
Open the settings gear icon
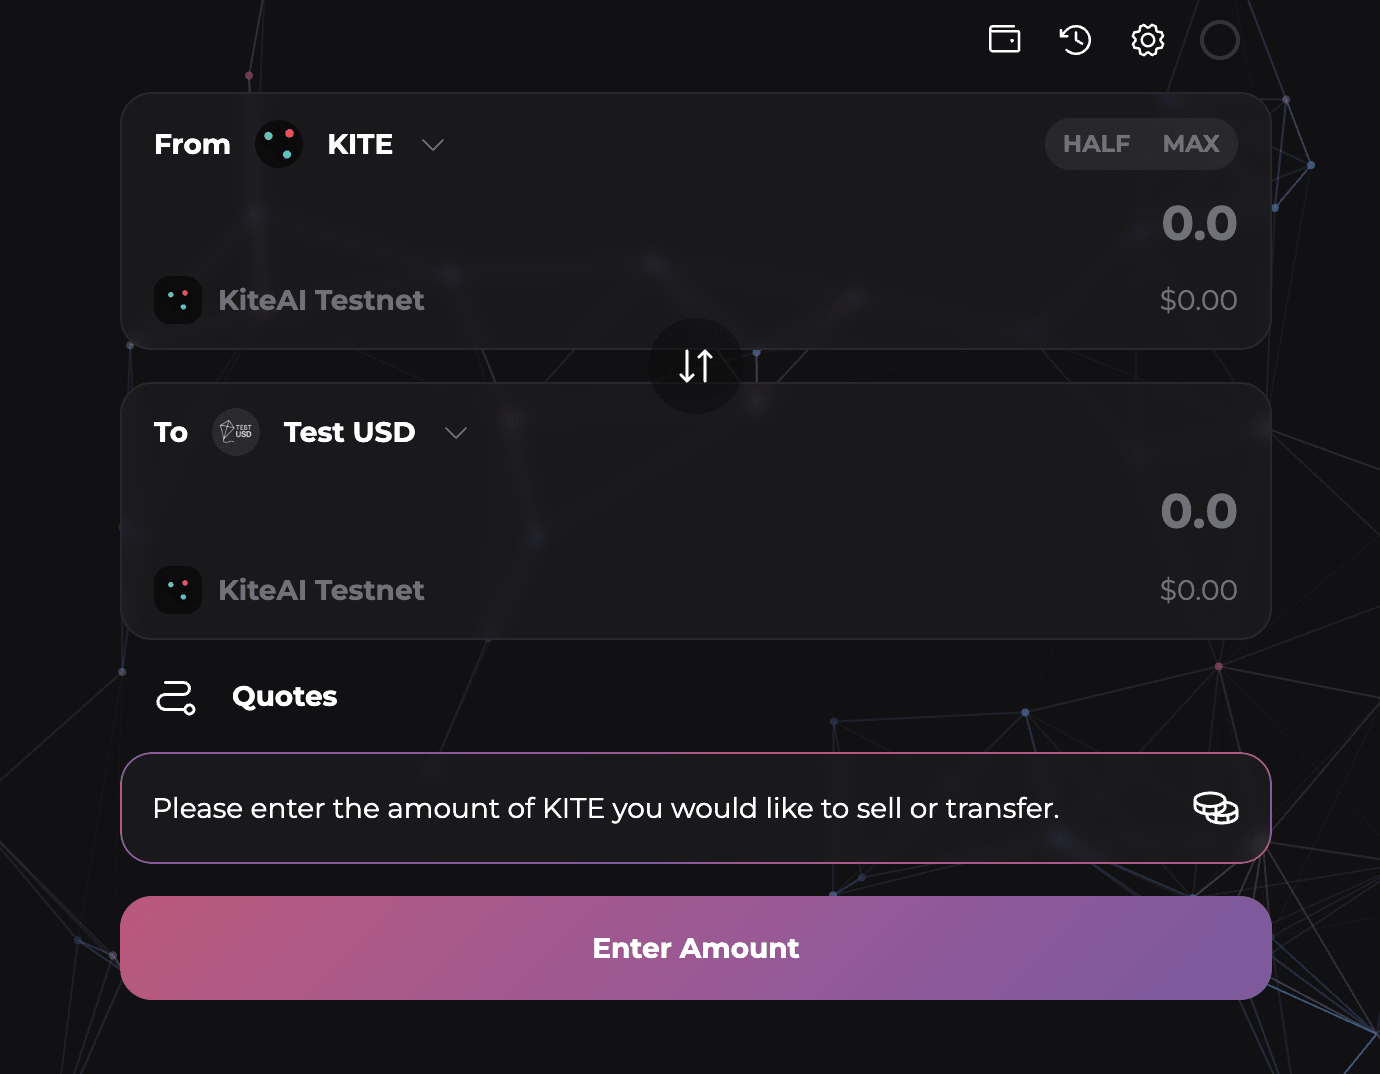1147,40
